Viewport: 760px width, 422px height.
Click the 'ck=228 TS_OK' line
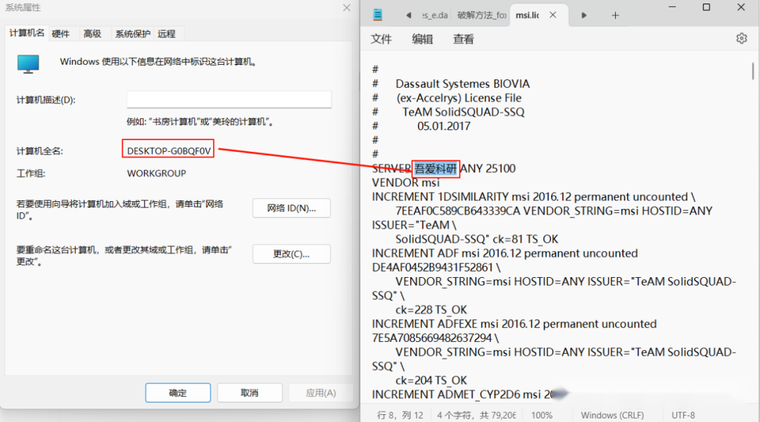[431, 310]
